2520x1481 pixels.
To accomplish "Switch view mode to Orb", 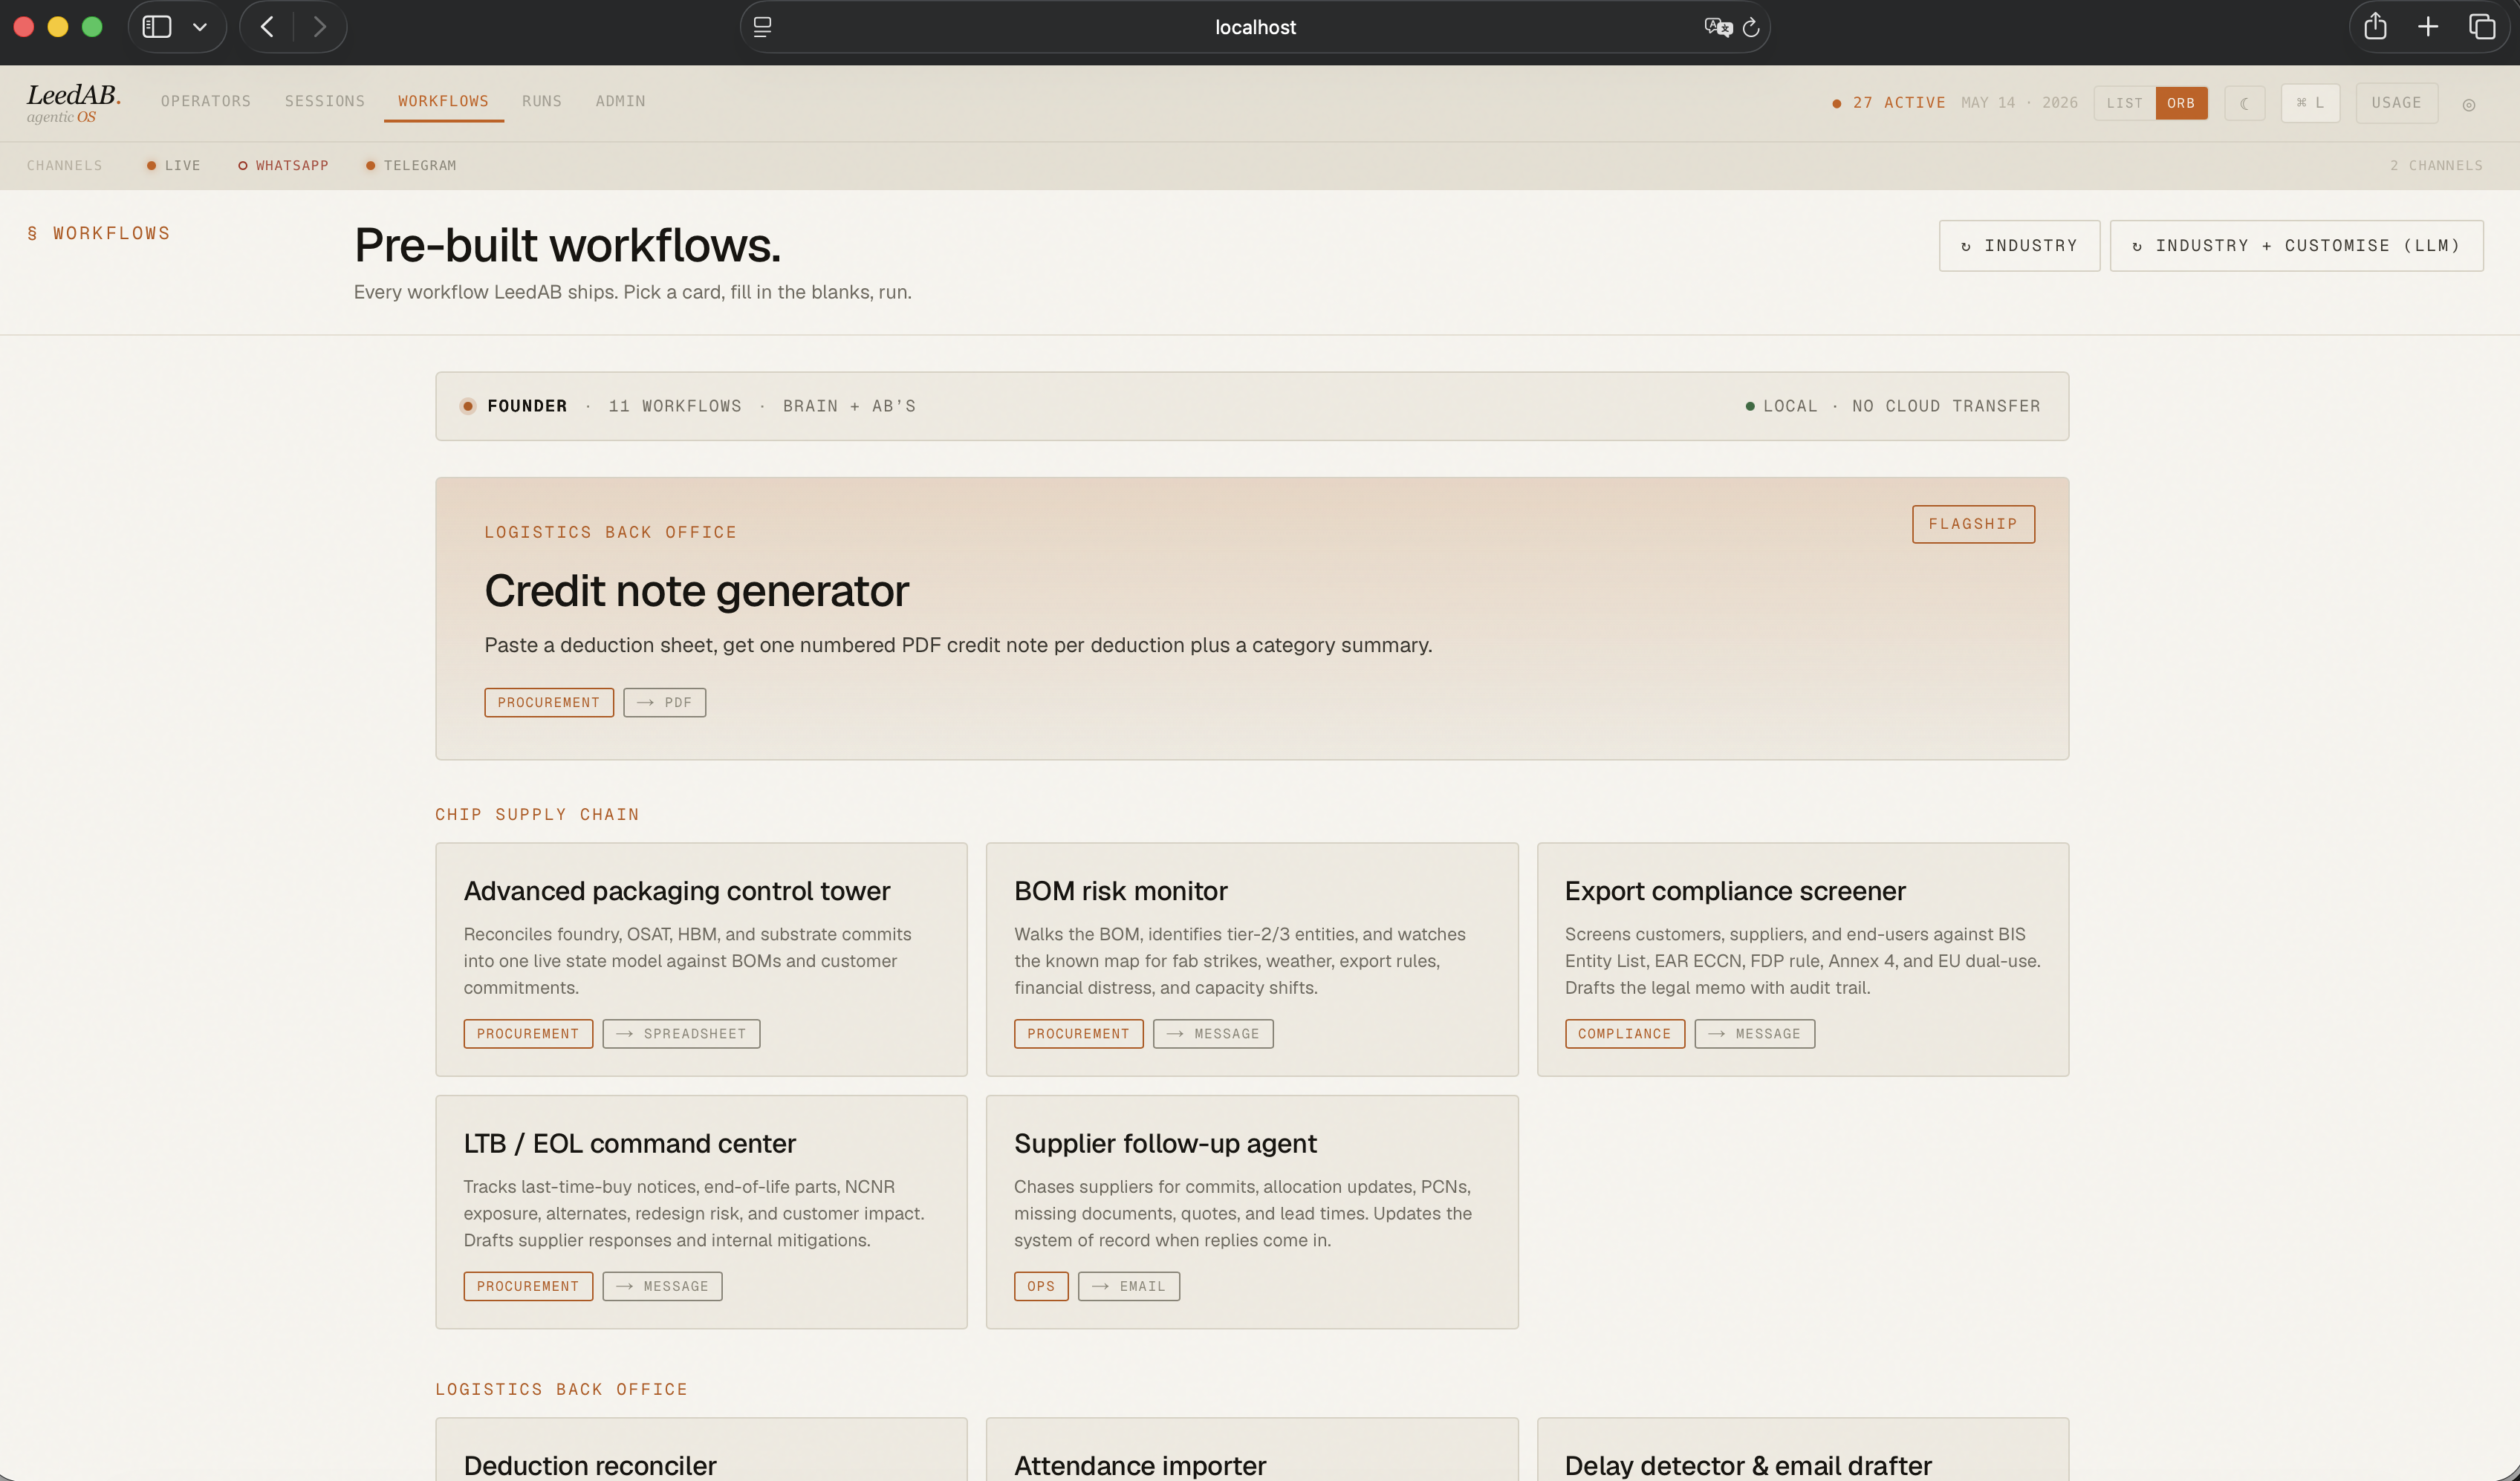I will click(2181, 103).
